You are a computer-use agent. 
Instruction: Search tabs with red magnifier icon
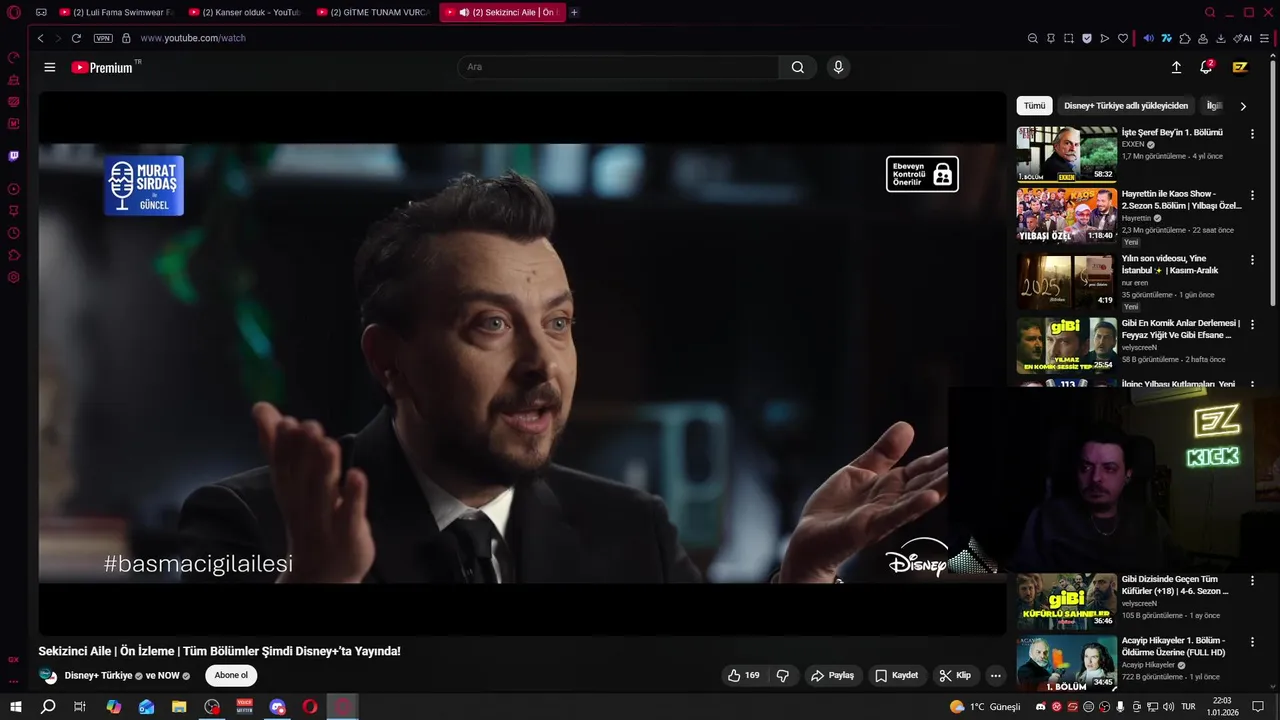click(1210, 12)
